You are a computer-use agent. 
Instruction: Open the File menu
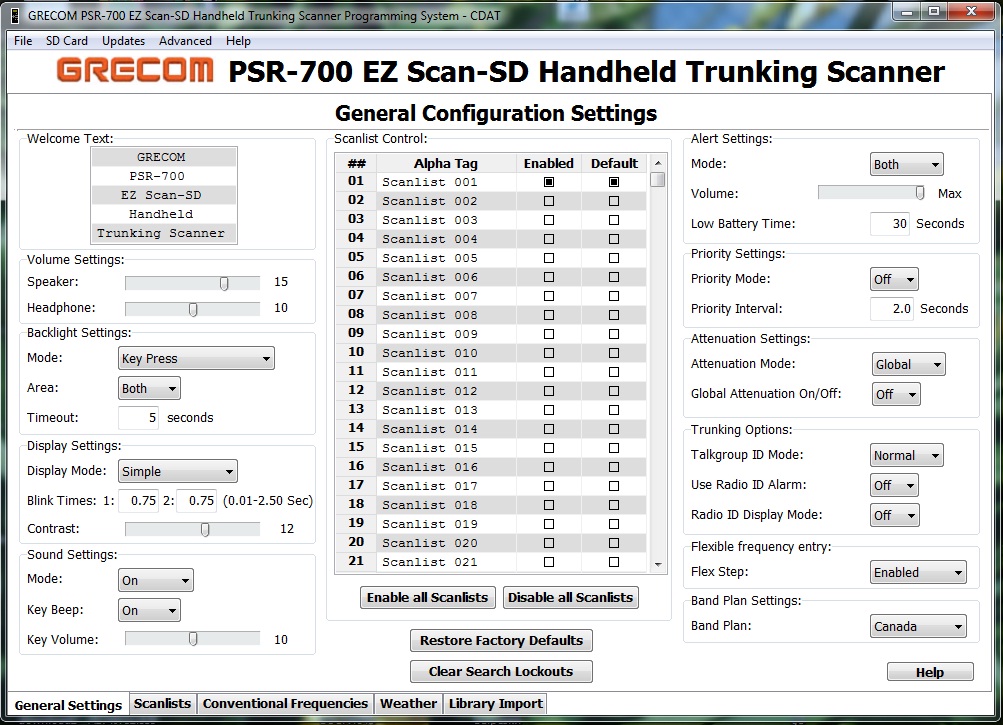tap(23, 41)
